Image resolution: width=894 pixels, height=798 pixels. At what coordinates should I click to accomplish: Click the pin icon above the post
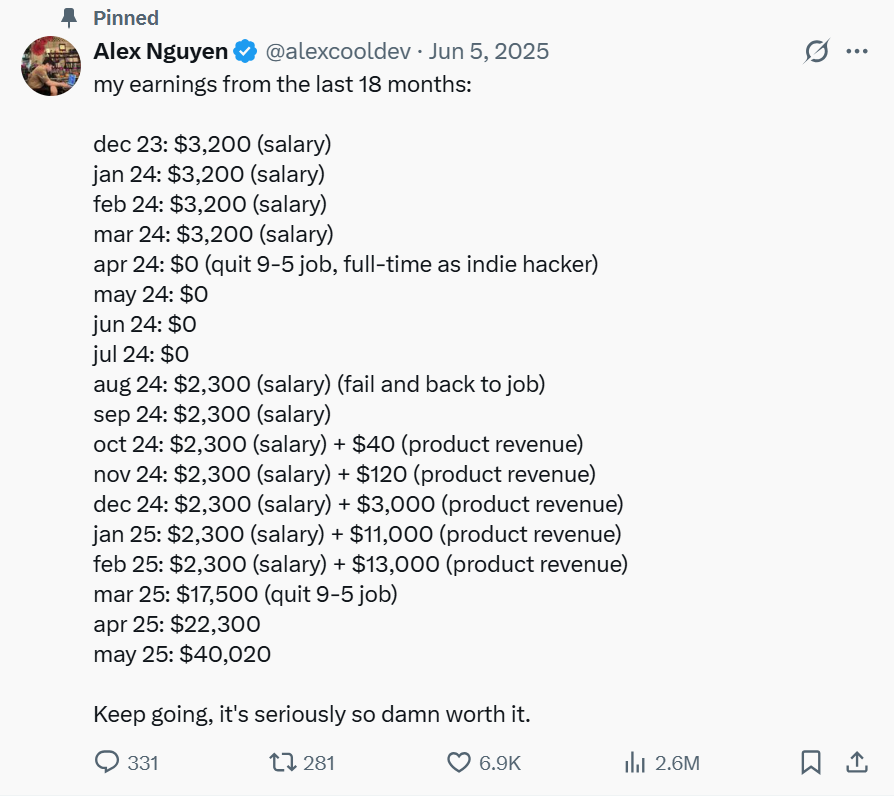pyautogui.click(x=68, y=18)
